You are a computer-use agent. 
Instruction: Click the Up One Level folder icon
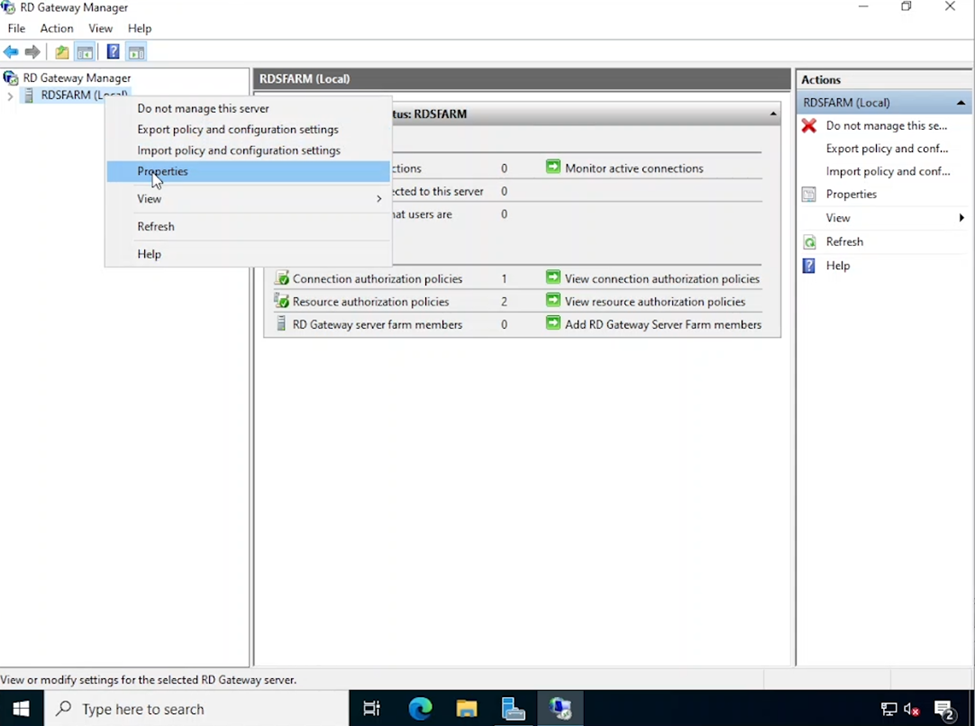(x=62, y=52)
